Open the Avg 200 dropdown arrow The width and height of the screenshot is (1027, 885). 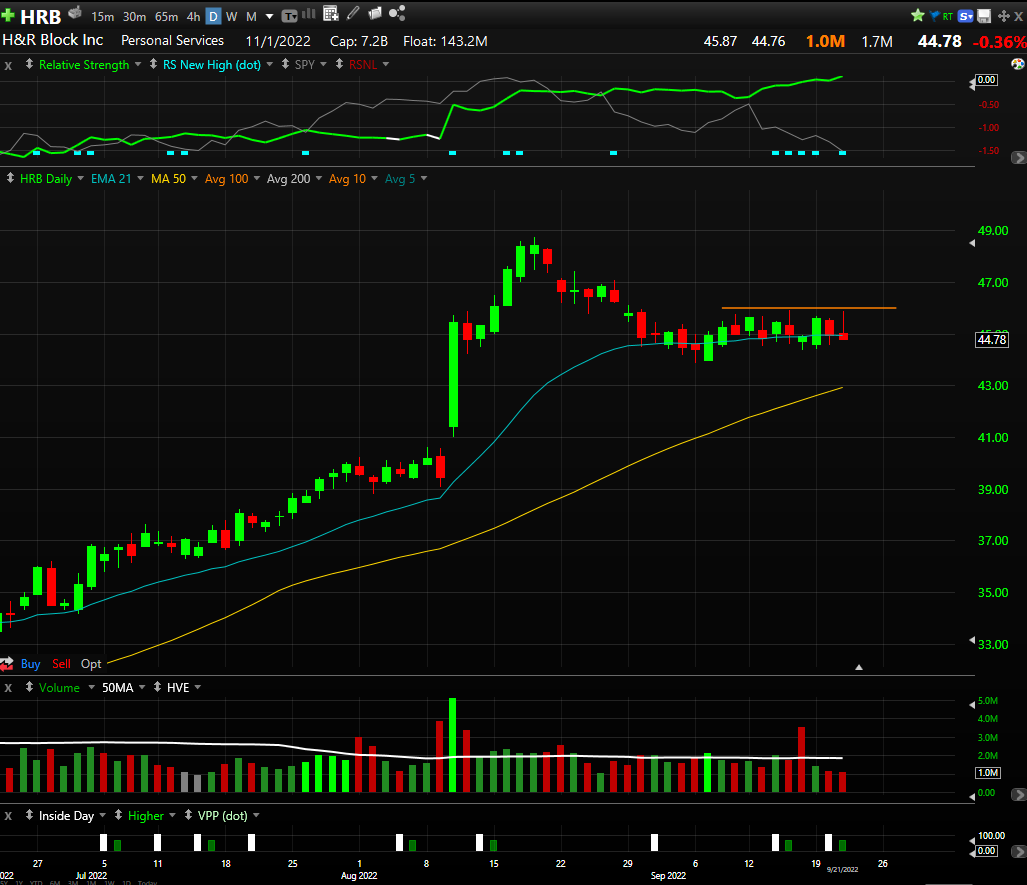point(319,178)
